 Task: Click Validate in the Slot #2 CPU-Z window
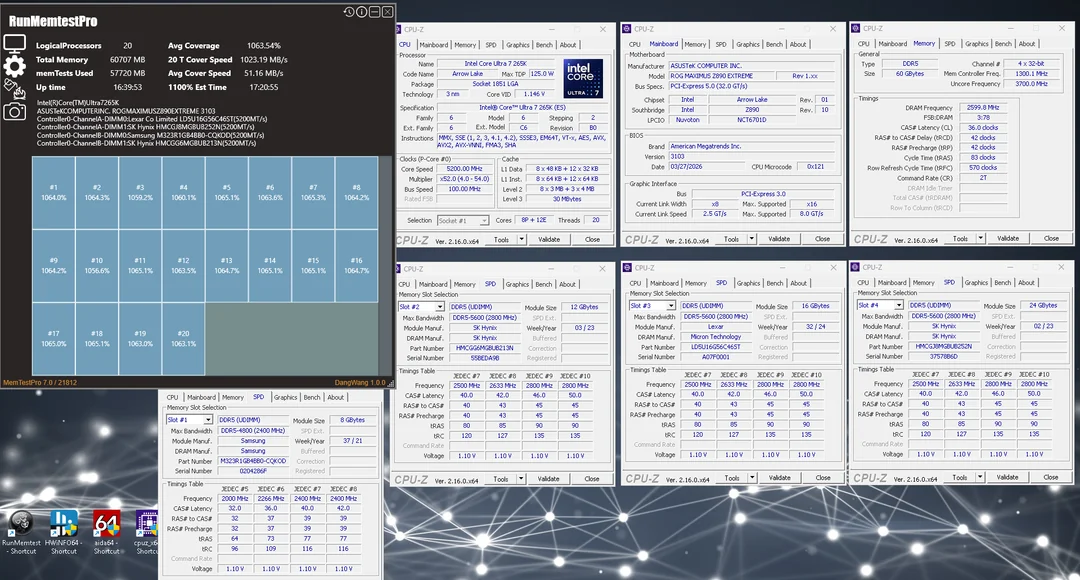click(548, 478)
